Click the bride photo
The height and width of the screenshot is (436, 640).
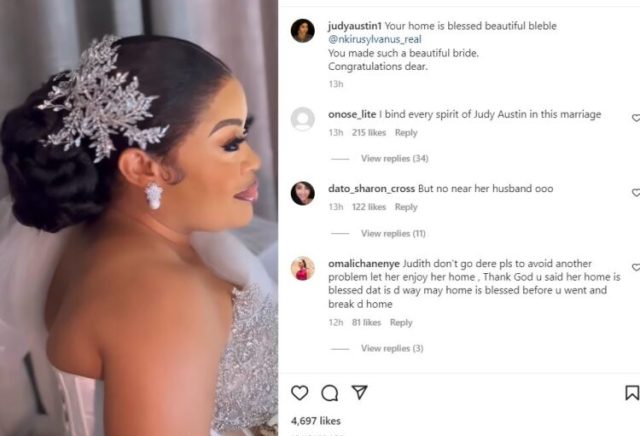(x=139, y=218)
